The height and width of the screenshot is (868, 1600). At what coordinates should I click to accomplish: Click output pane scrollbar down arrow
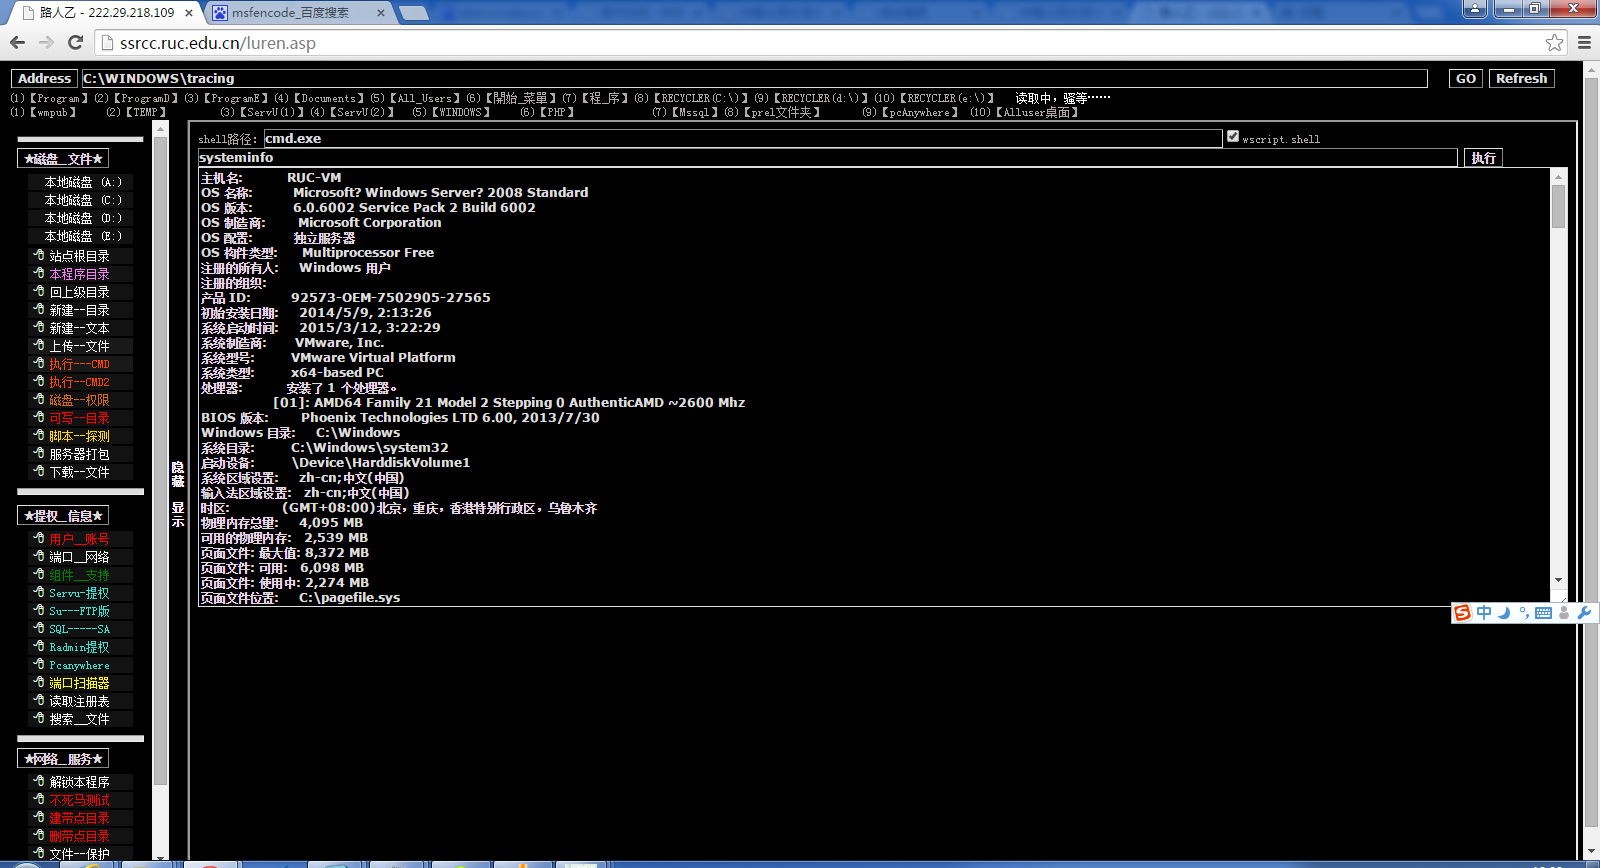coord(1558,580)
